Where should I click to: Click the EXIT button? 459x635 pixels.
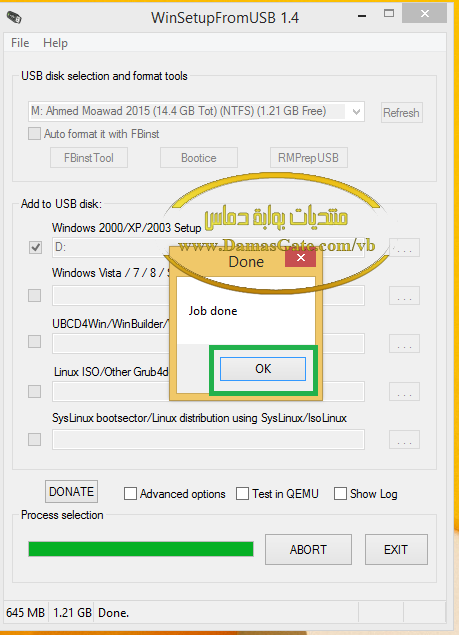[x=396, y=550]
